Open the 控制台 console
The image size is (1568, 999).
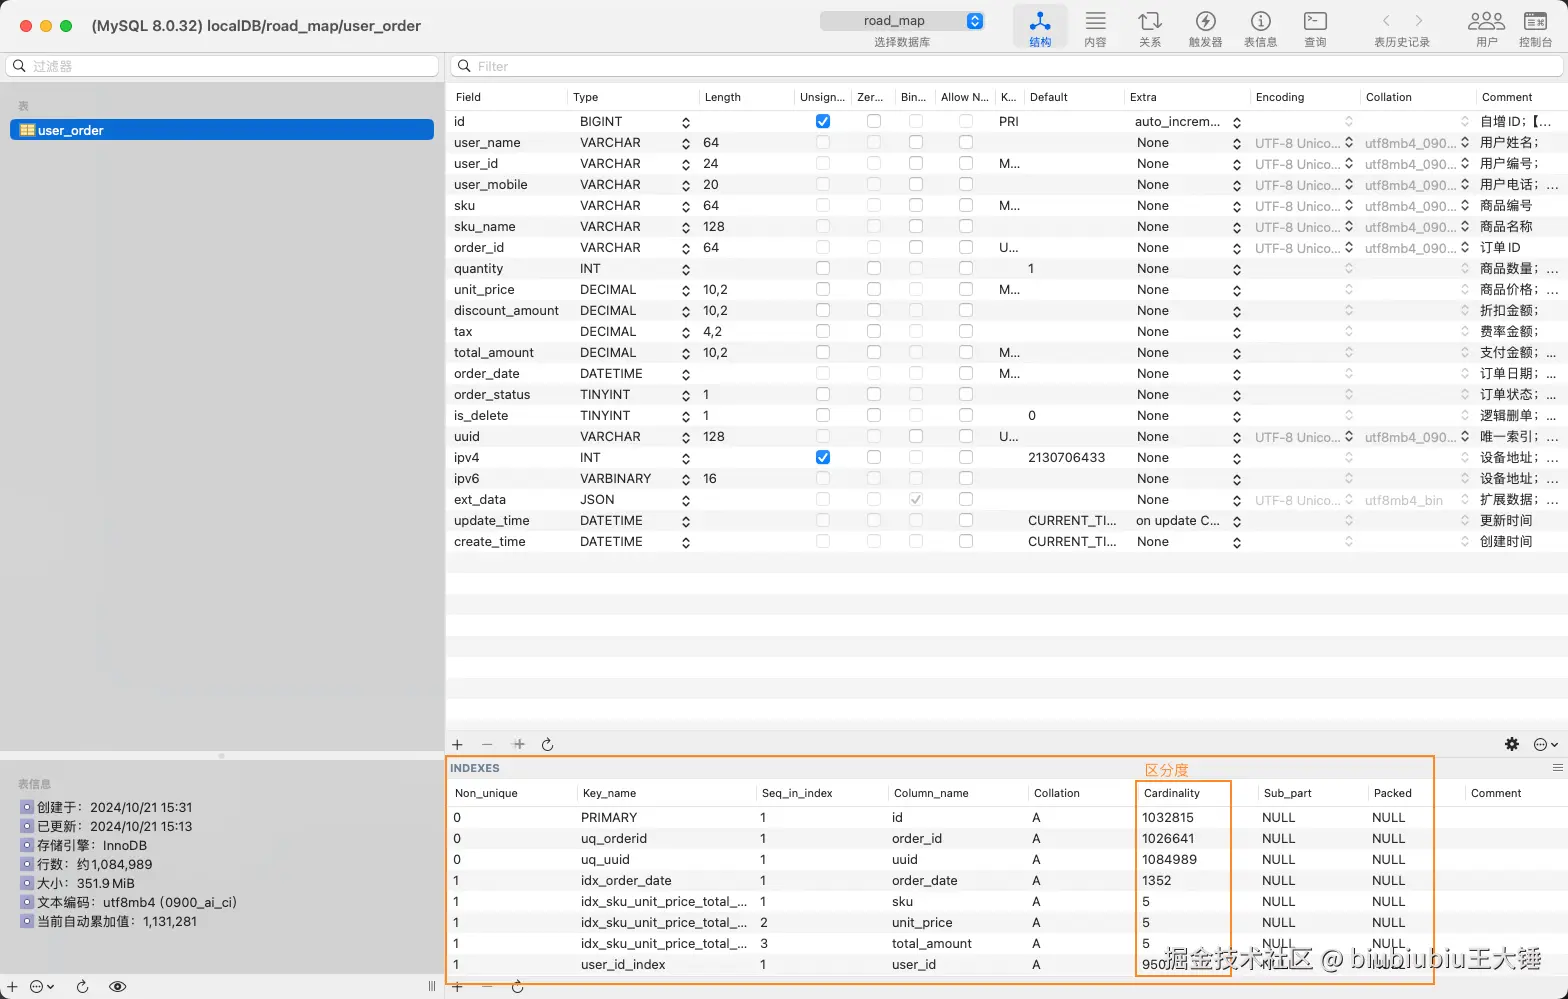pos(1535,28)
